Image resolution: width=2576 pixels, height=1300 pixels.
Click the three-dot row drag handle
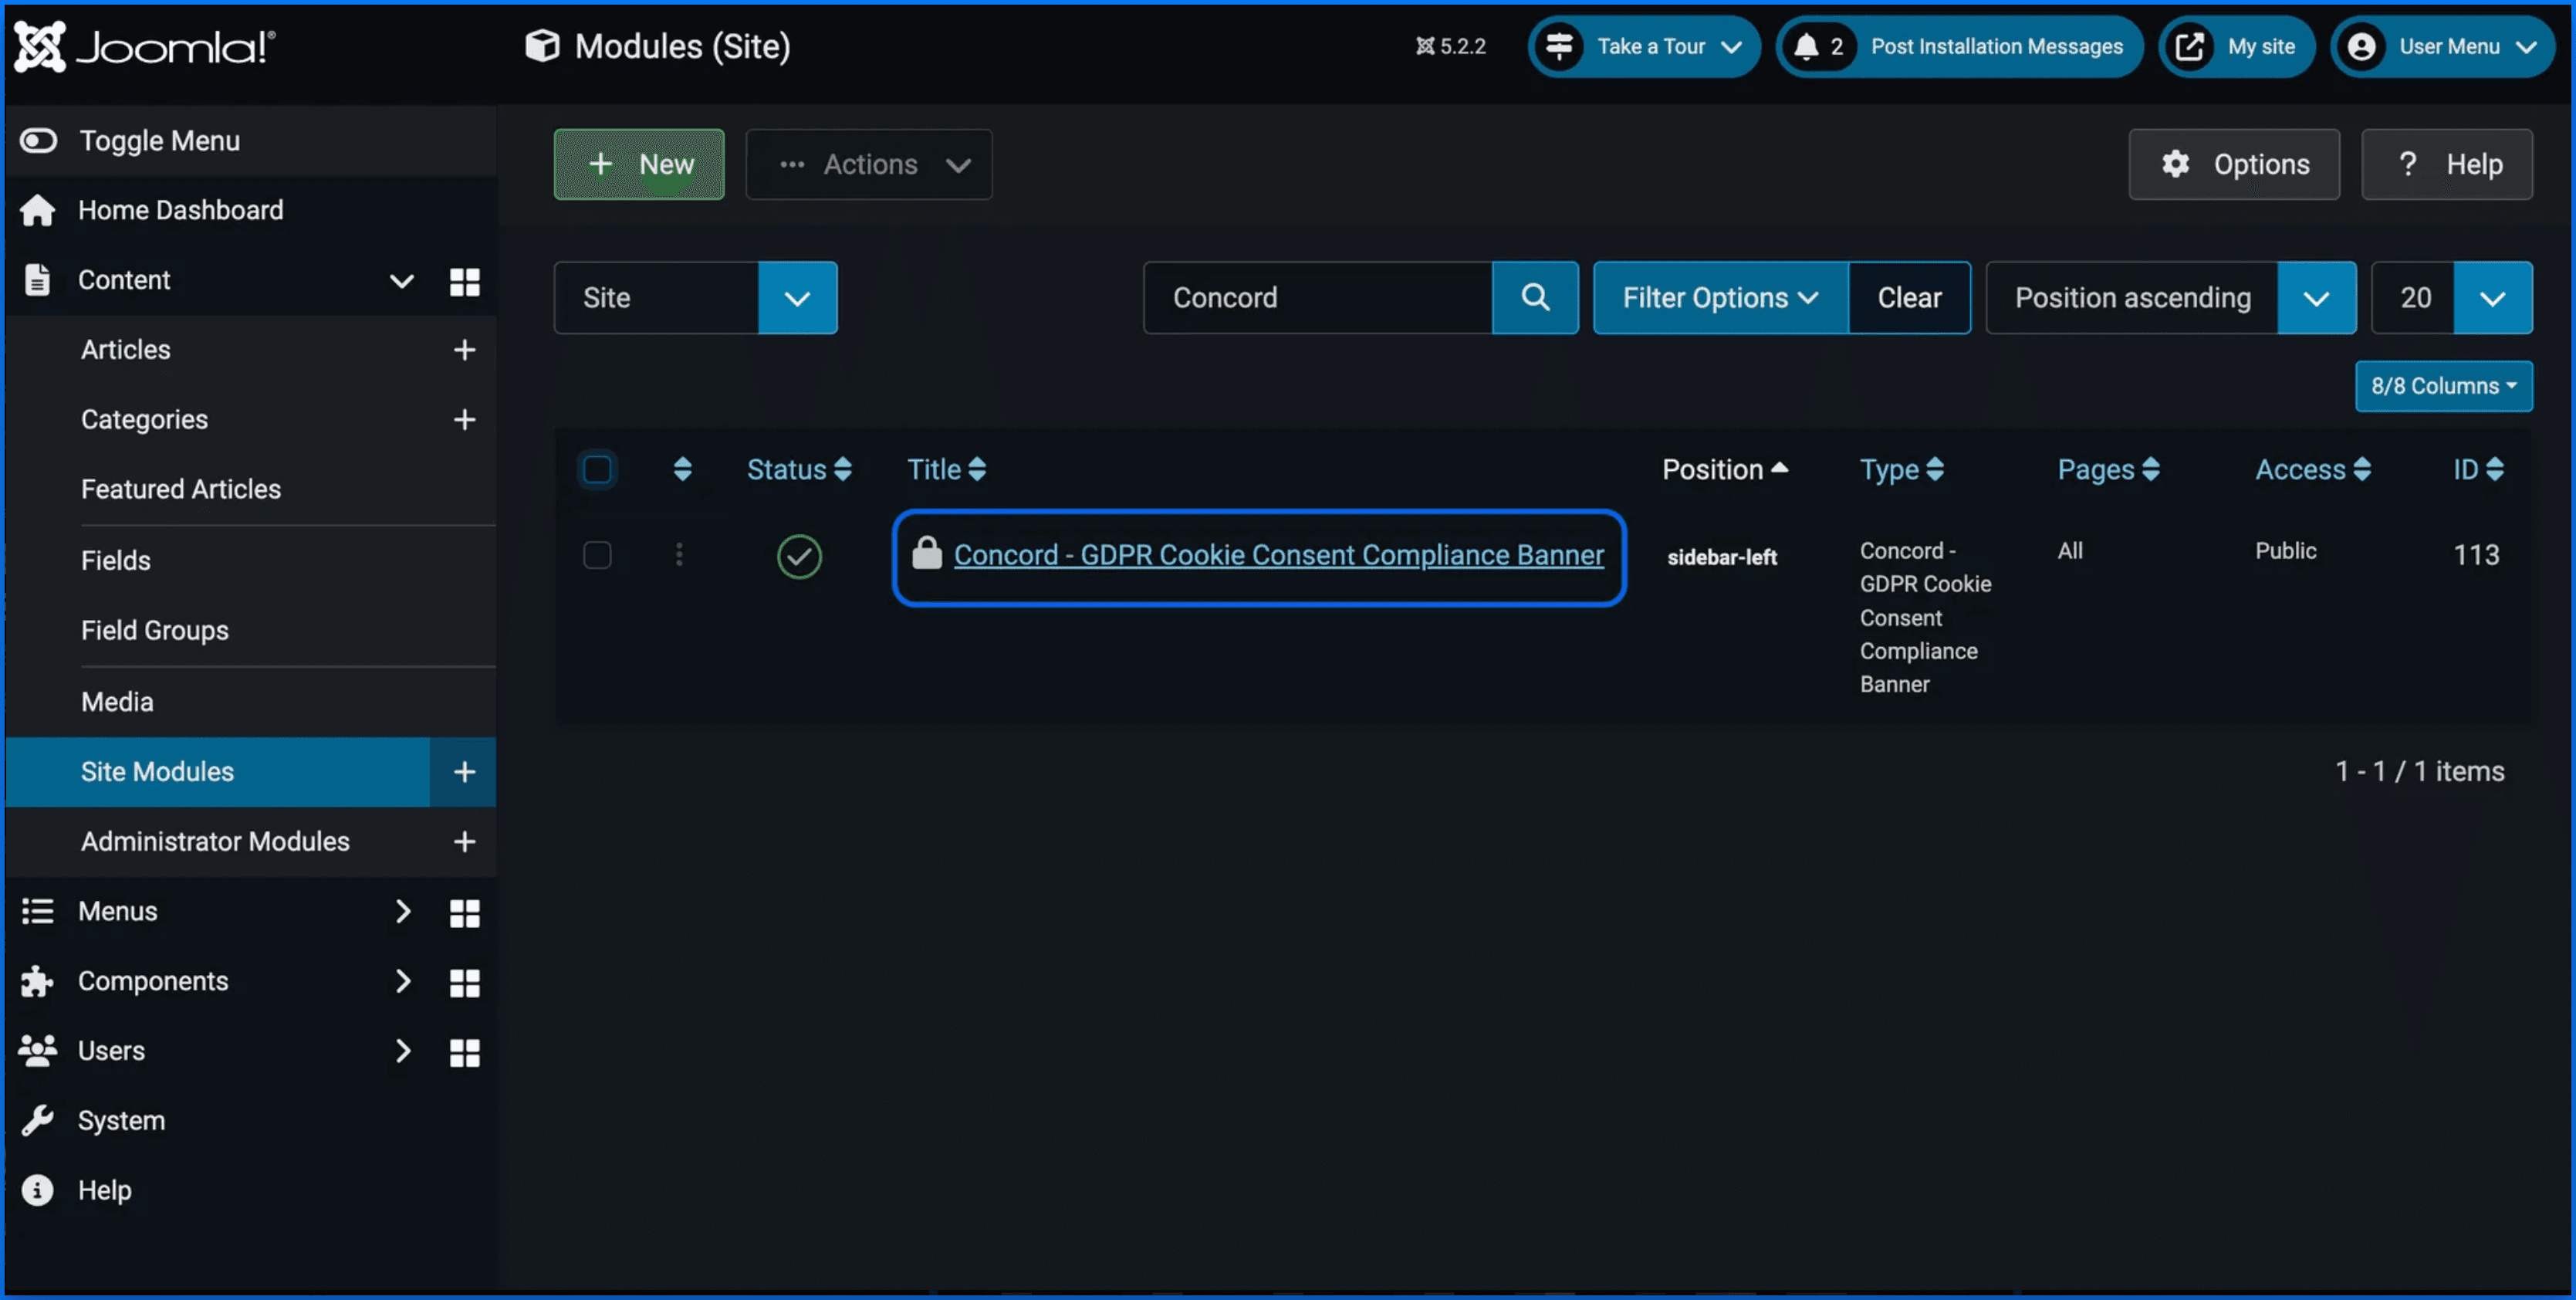[679, 554]
